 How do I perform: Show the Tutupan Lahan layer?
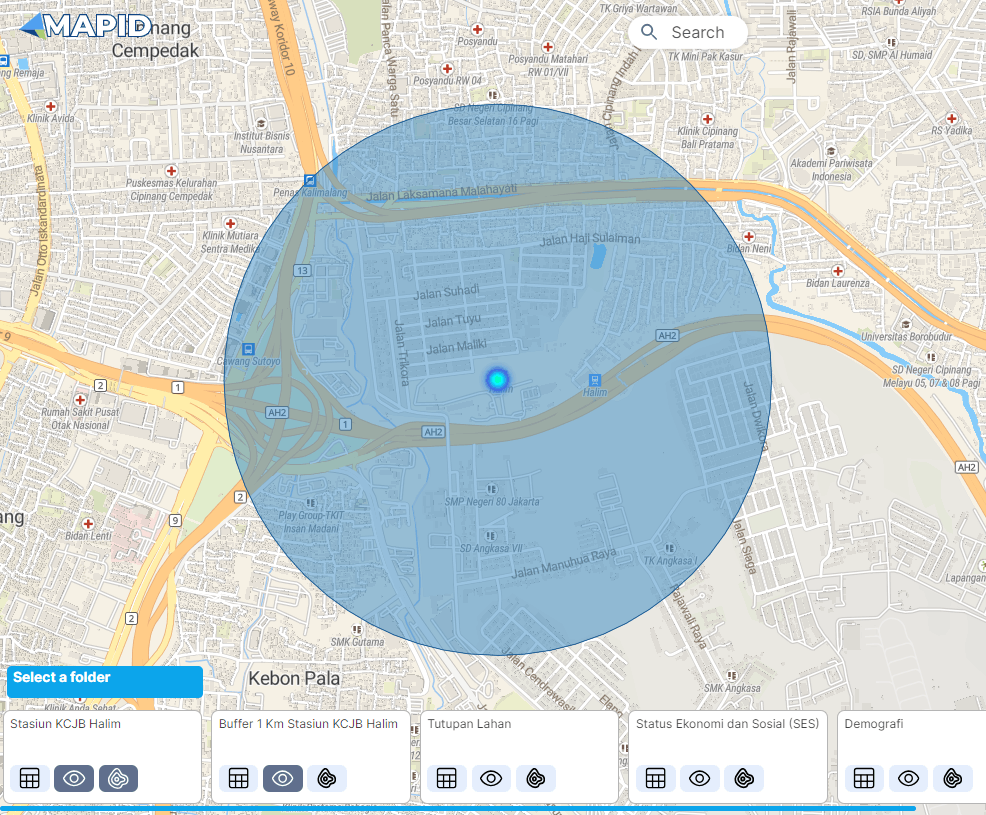coord(491,778)
